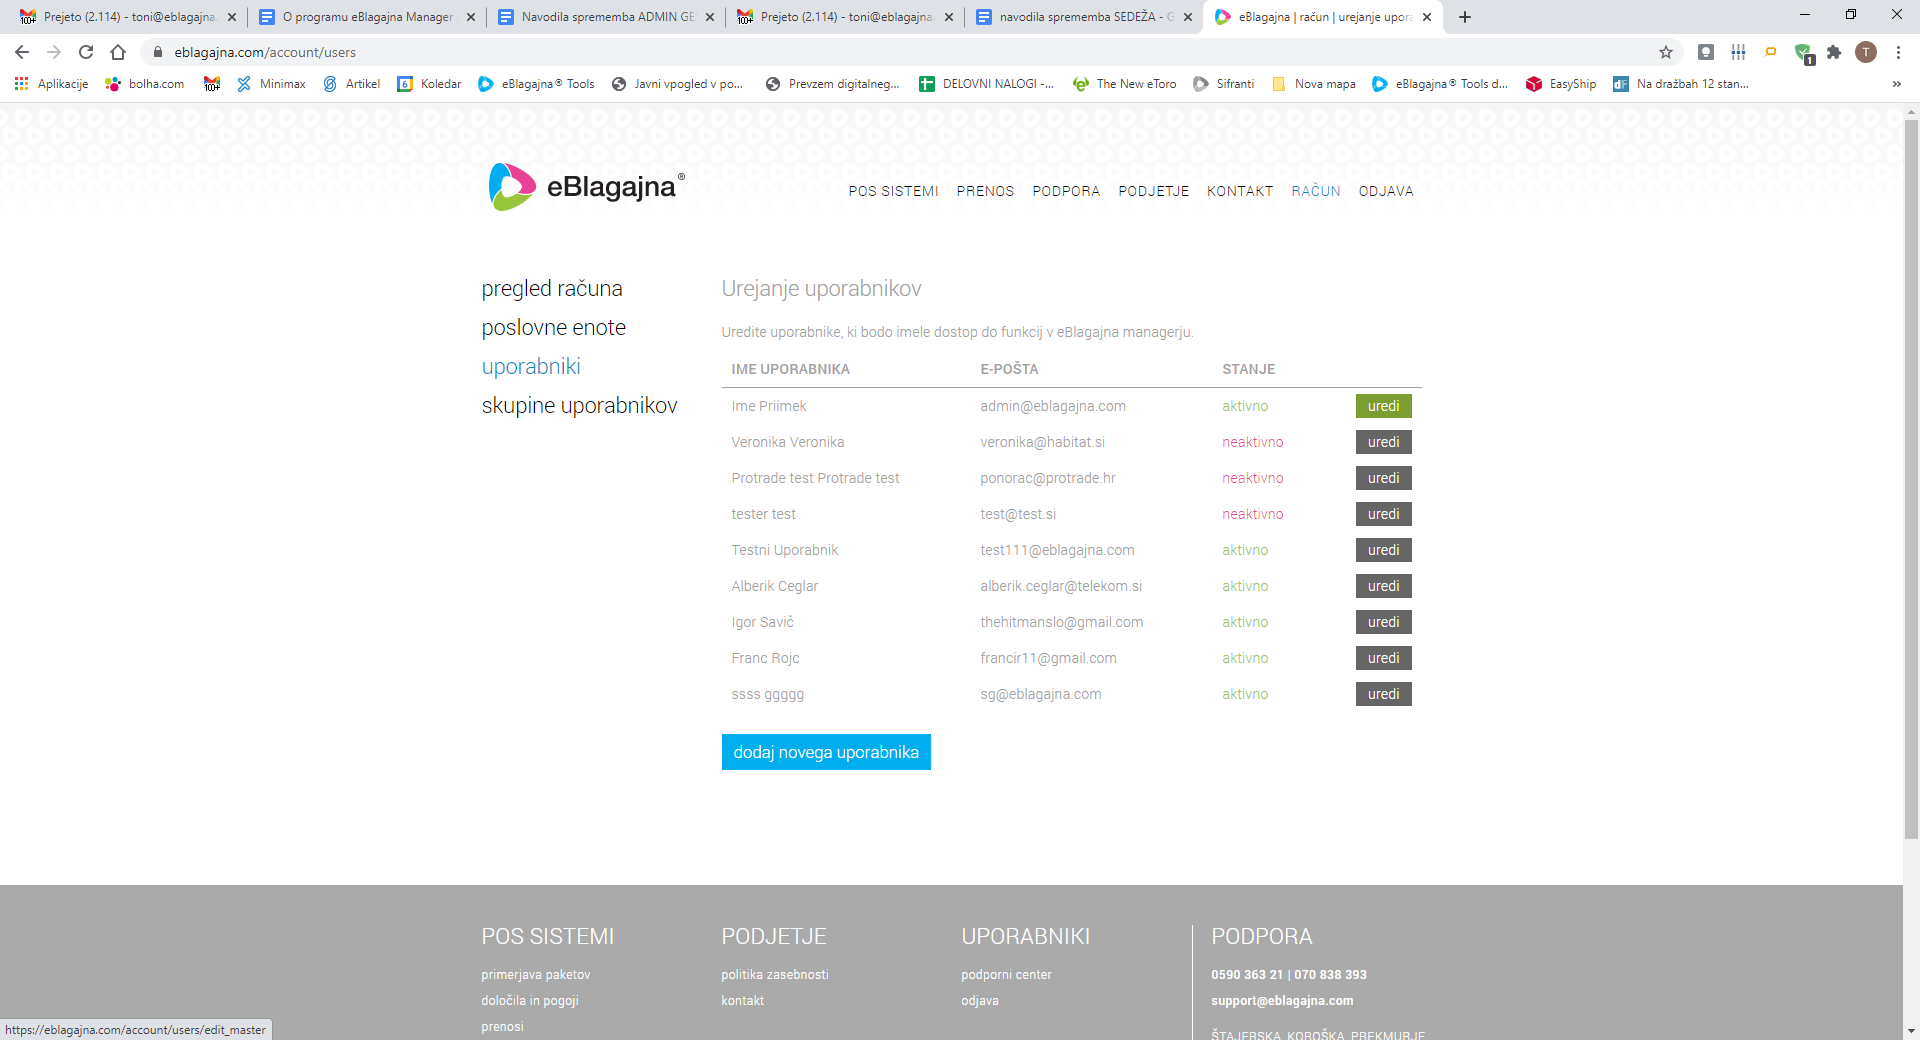The height and width of the screenshot is (1040, 1920).
Task: Open EasyShip bookmark
Action: (x=1561, y=84)
